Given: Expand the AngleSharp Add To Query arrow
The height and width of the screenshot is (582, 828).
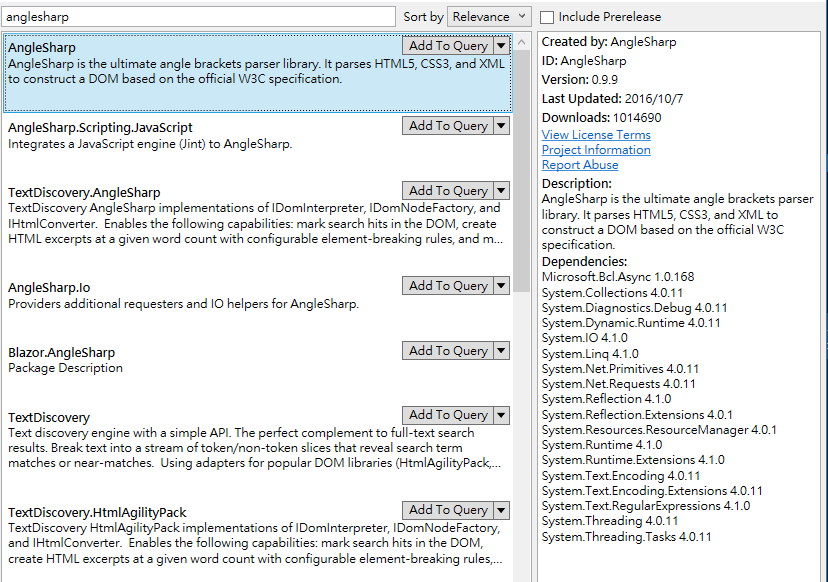Looking at the screenshot, I should point(501,45).
